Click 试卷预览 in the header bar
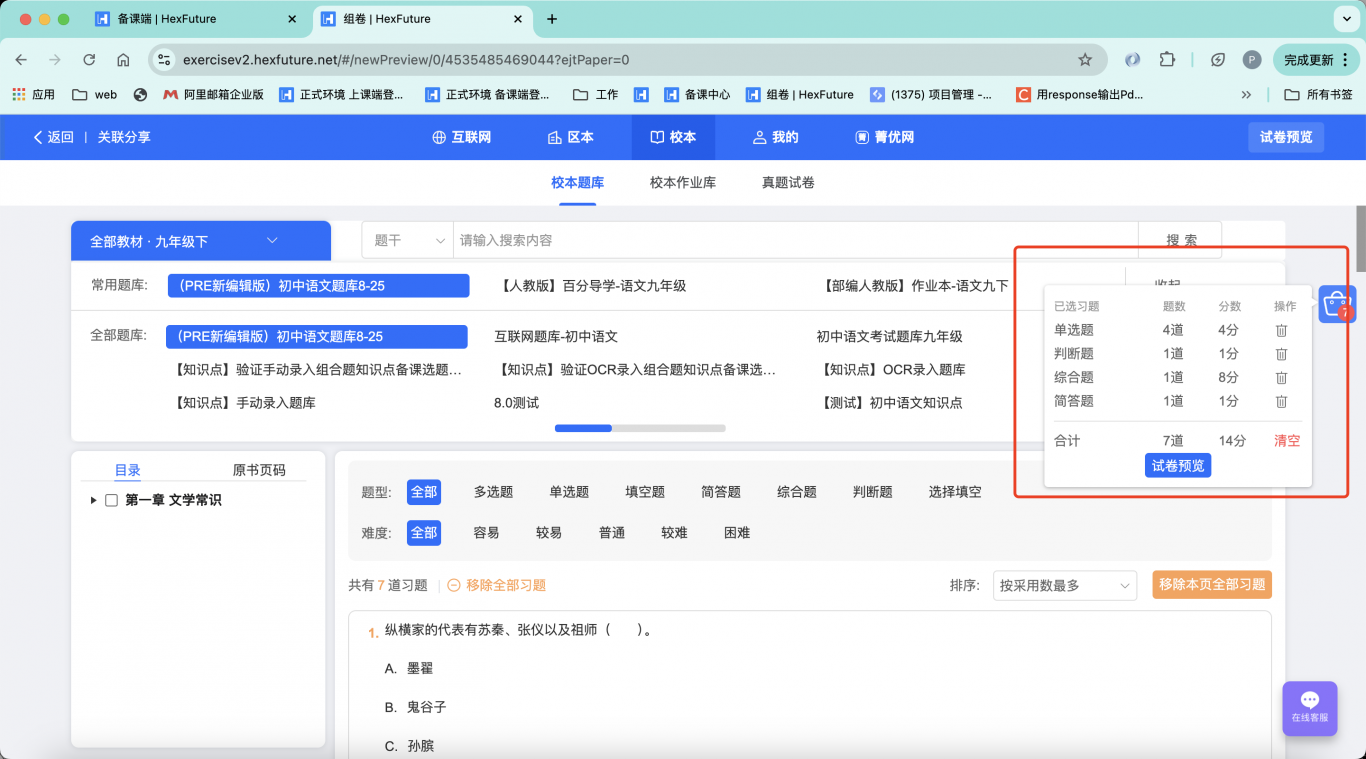 (x=1286, y=138)
